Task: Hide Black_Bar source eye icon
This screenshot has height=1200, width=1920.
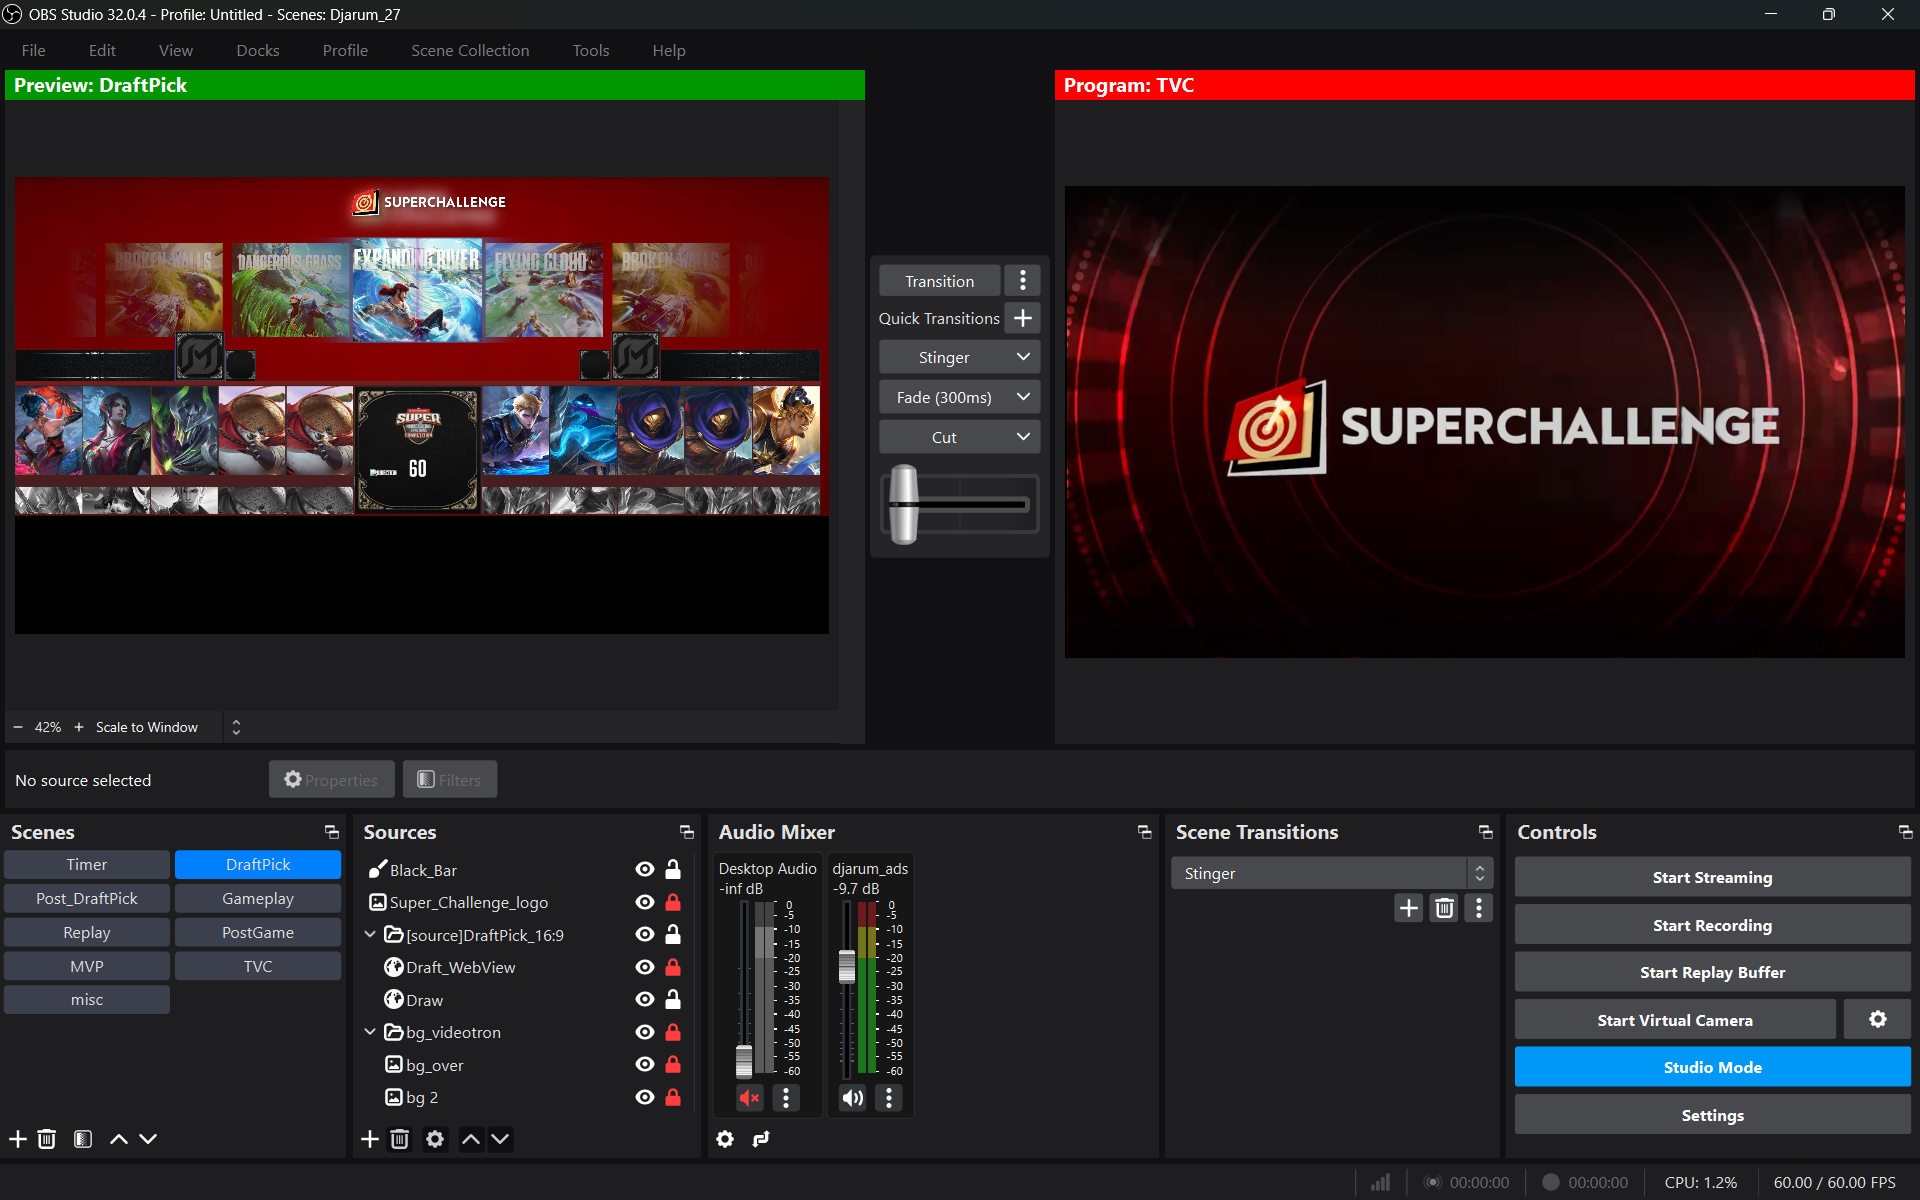Action: coord(645,870)
